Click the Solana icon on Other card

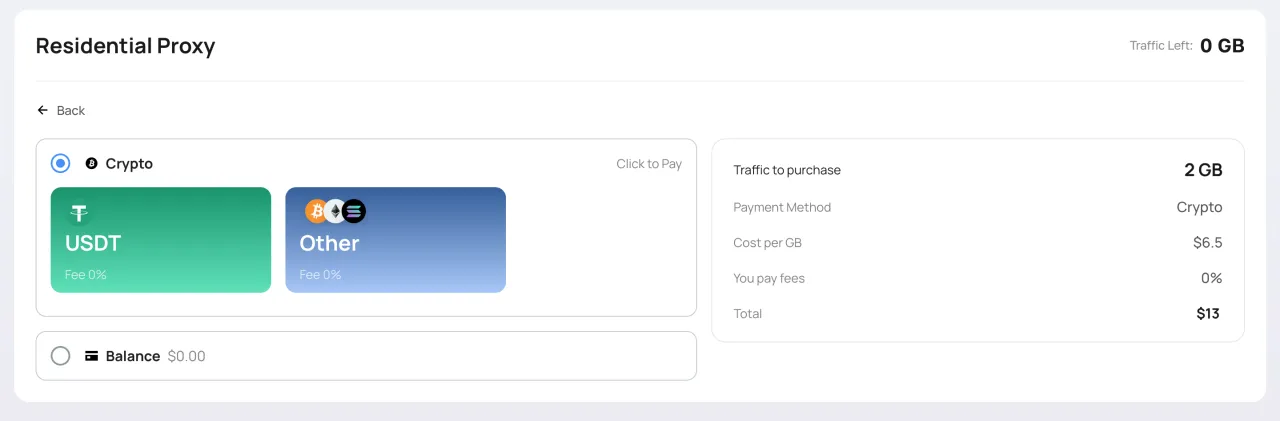354,211
